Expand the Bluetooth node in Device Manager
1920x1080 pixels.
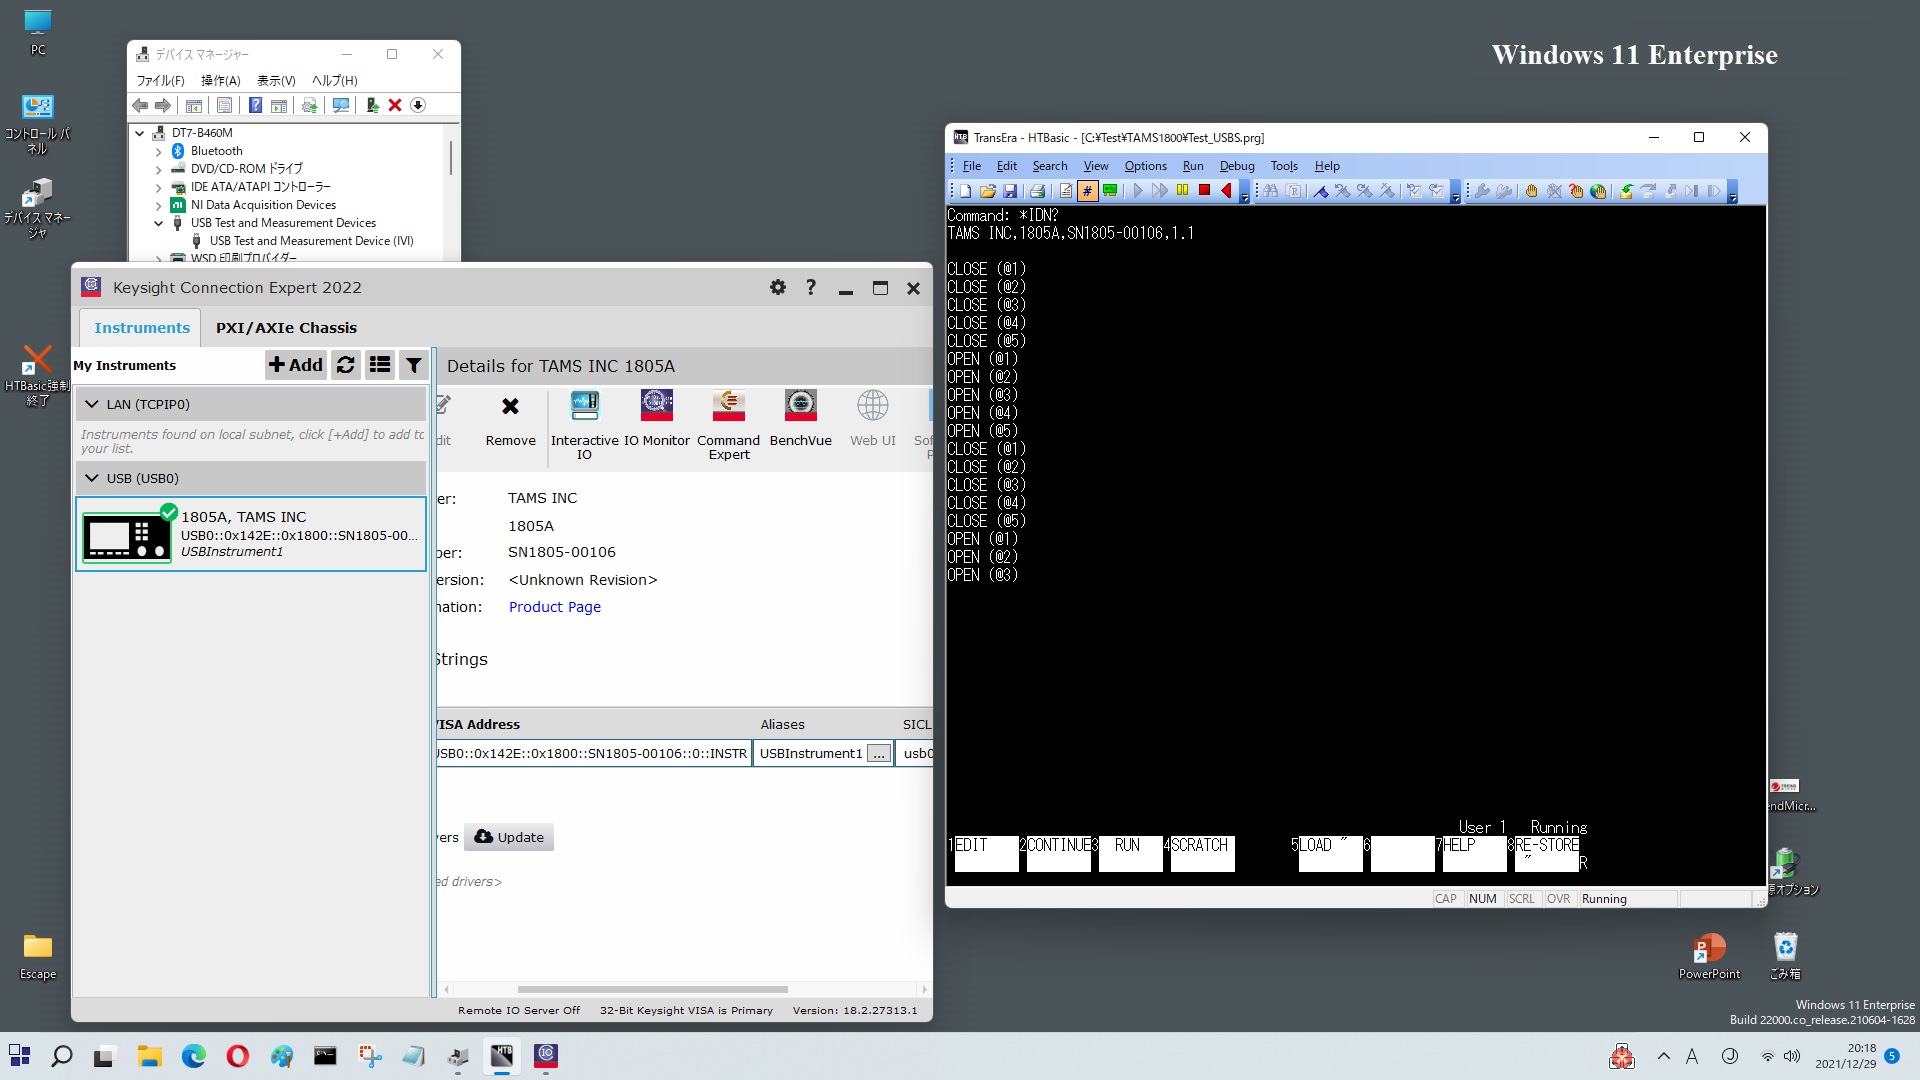pyautogui.click(x=159, y=151)
